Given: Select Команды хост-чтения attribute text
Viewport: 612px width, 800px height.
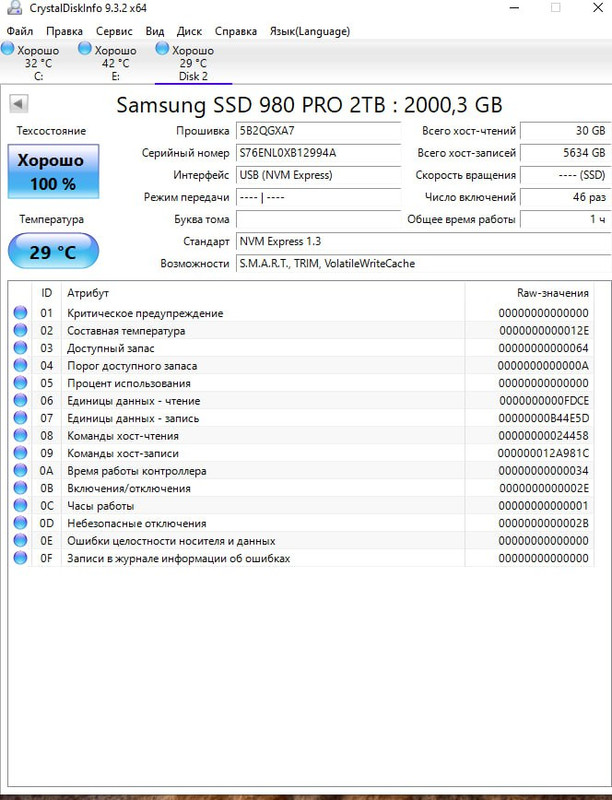Looking at the screenshot, I should tap(123, 436).
